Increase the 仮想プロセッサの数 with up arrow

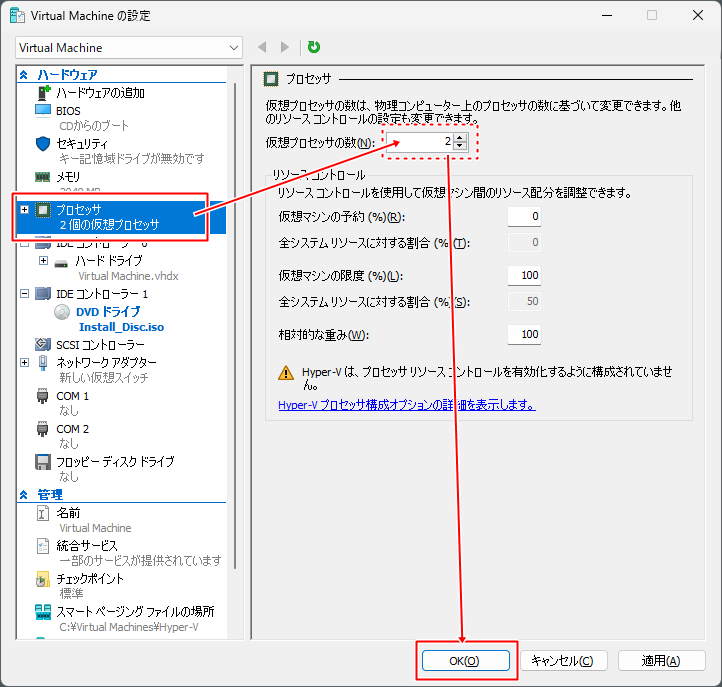coord(459,138)
